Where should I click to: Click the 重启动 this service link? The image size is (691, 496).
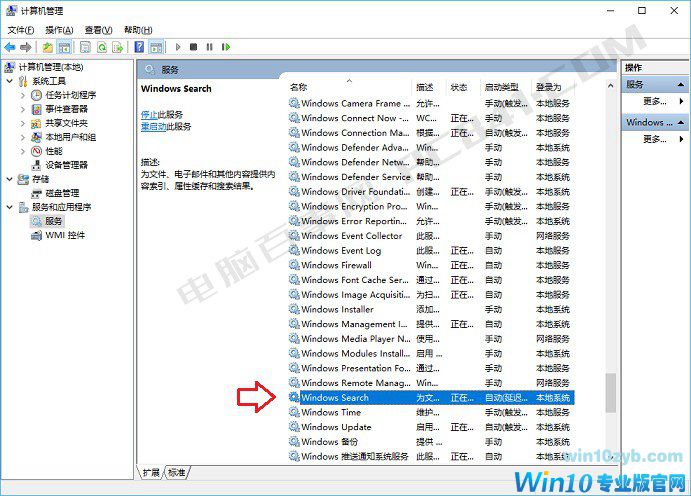coord(153,126)
